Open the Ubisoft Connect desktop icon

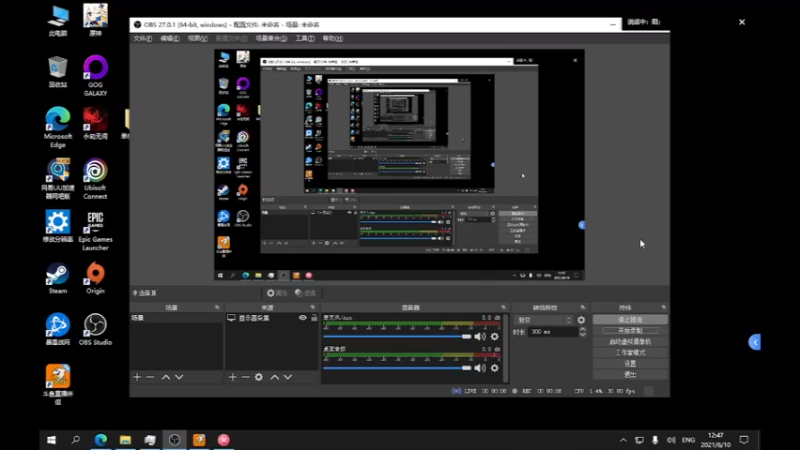tap(95, 179)
